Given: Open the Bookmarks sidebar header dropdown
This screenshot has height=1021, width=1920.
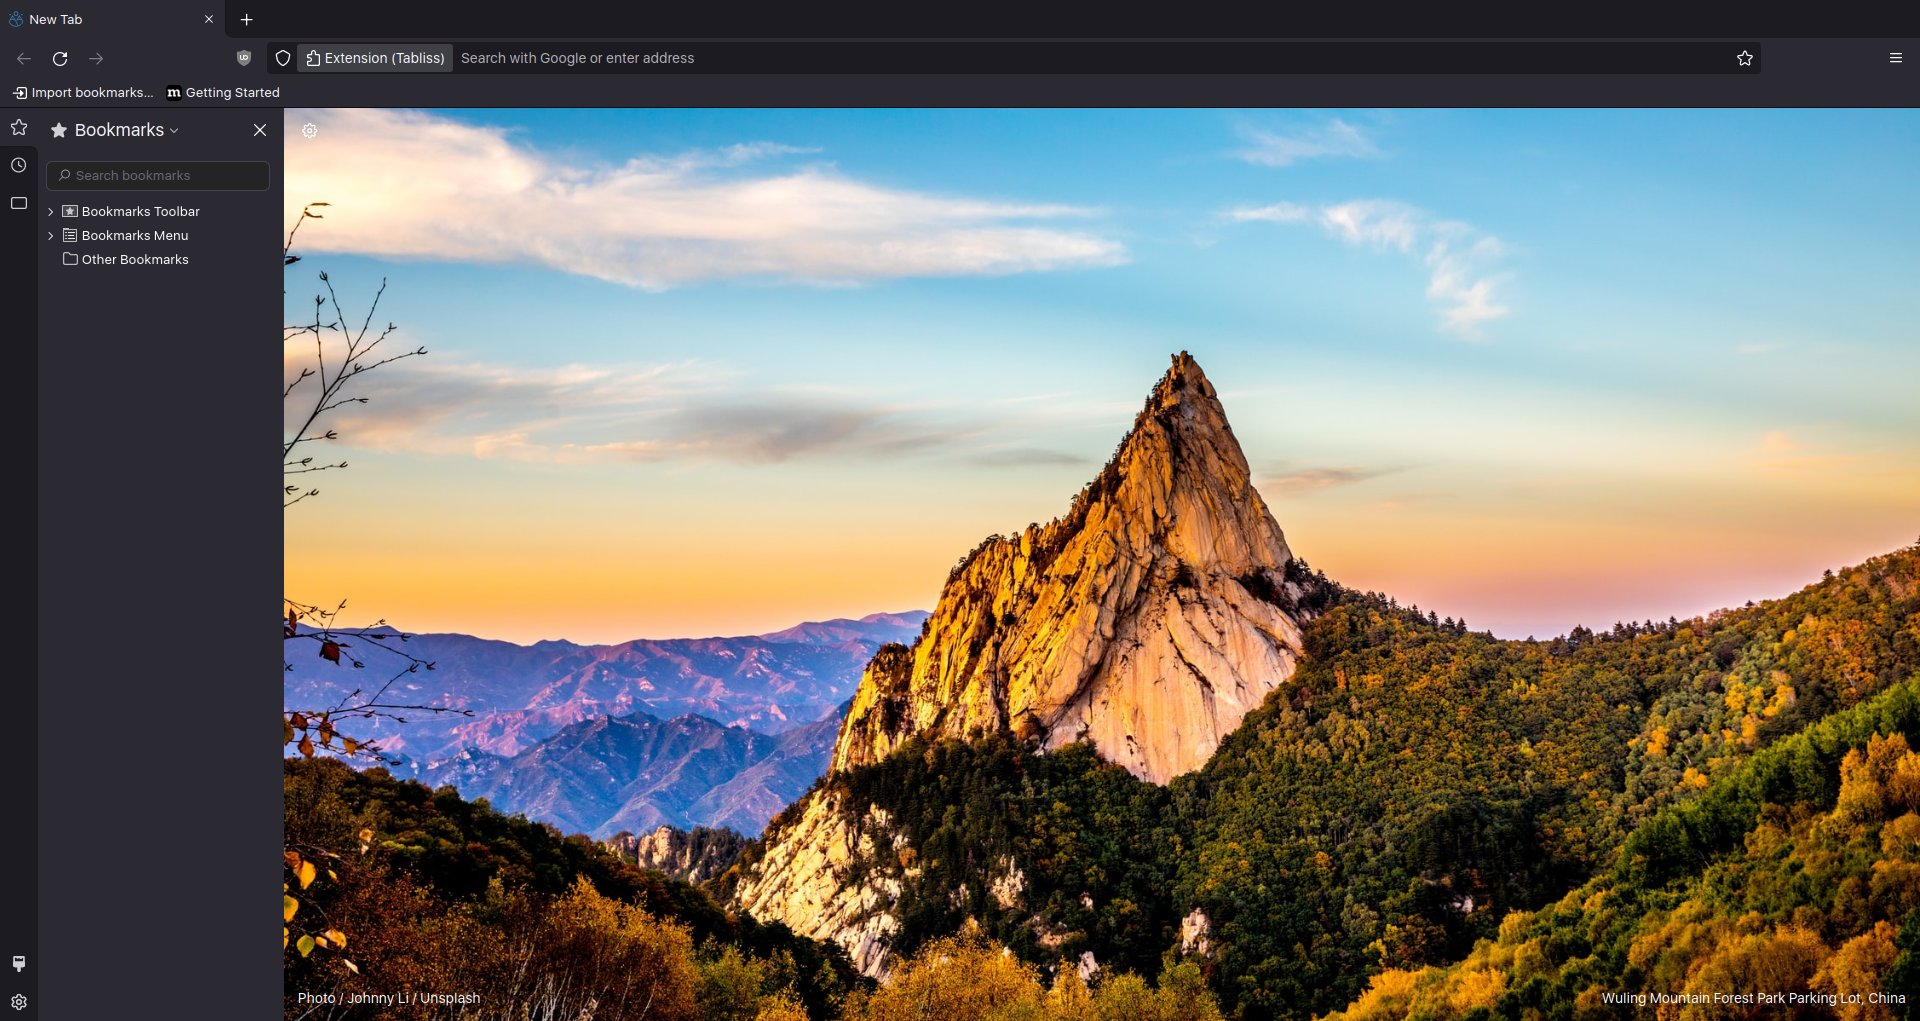Looking at the screenshot, I should [x=125, y=130].
